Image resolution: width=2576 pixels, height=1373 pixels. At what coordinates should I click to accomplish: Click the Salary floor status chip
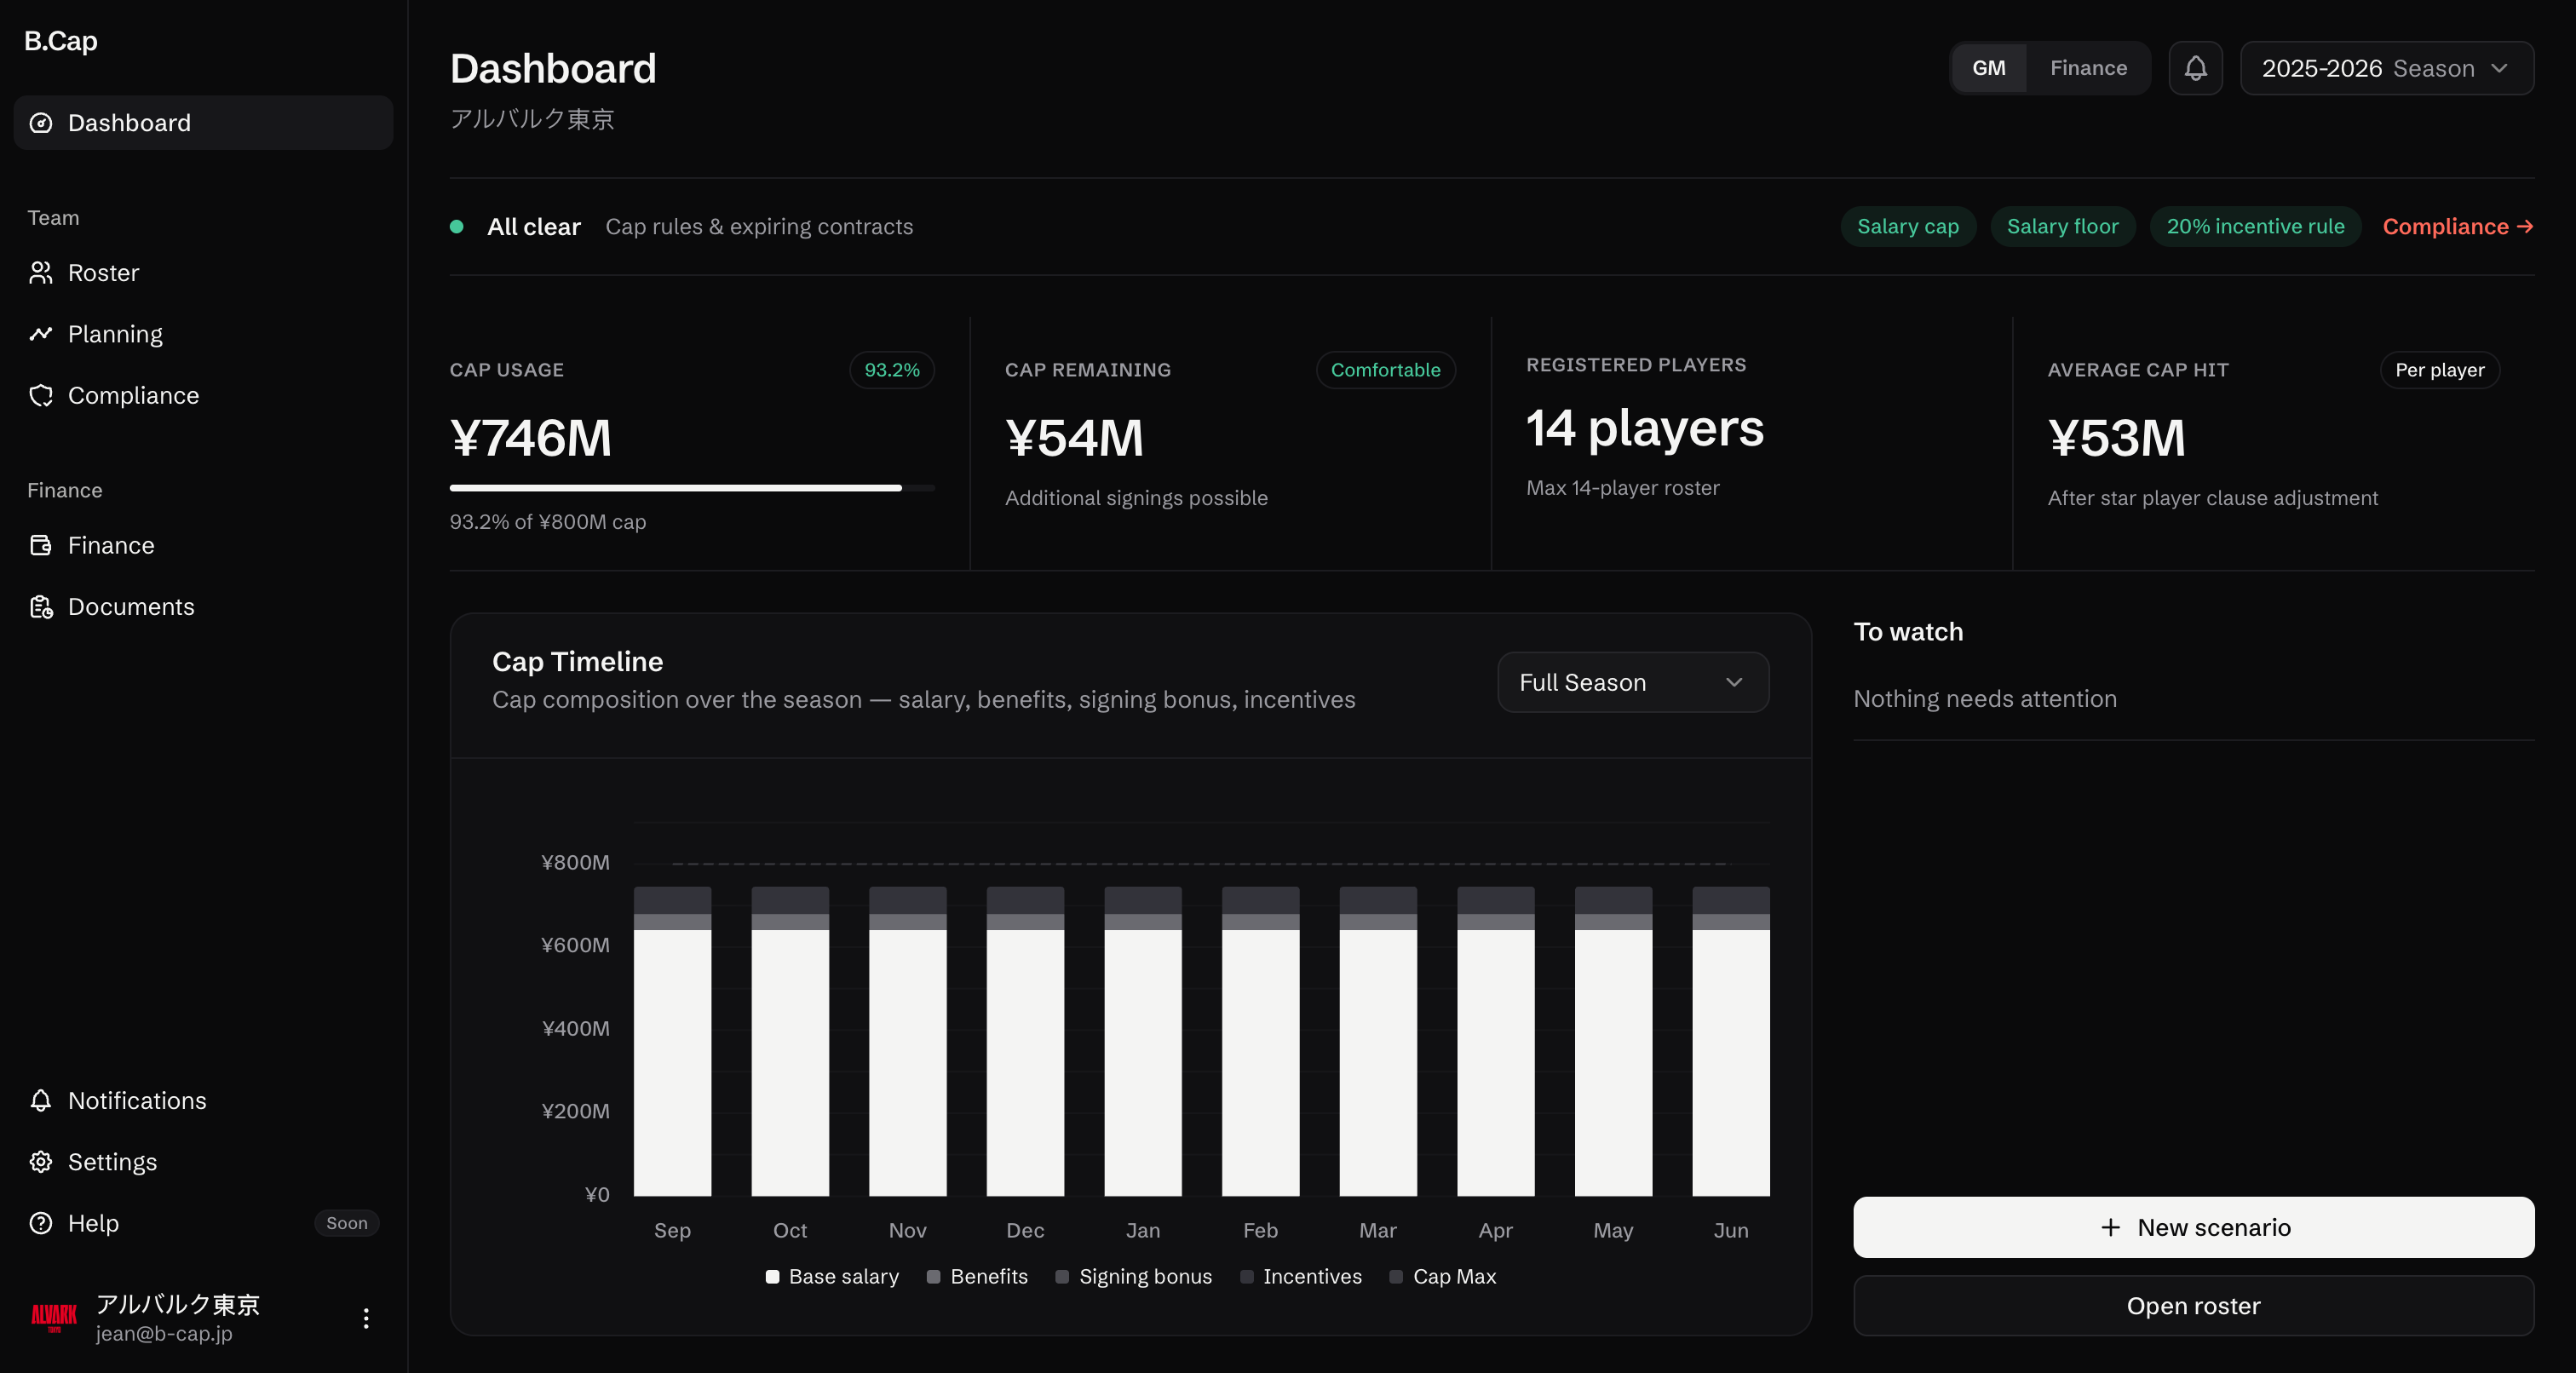(2062, 227)
